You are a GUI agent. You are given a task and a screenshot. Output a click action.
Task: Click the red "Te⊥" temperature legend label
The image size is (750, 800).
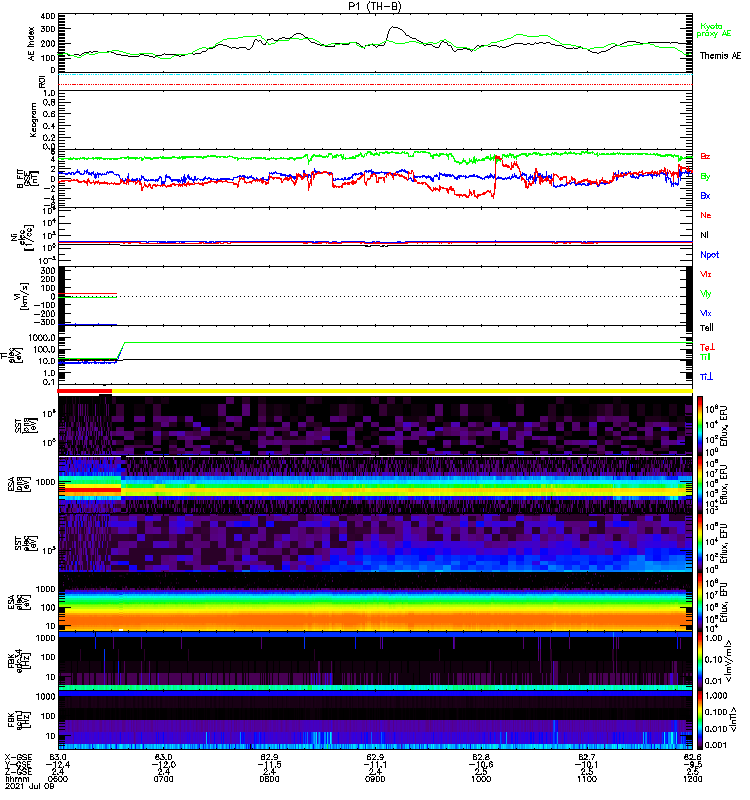pyautogui.click(x=707, y=347)
